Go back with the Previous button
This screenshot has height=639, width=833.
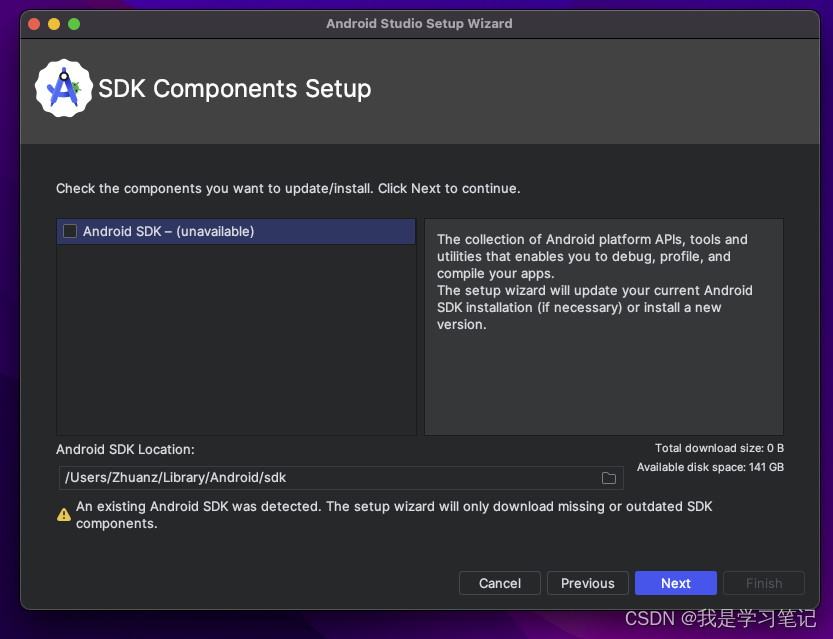click(x=588, y=583)
